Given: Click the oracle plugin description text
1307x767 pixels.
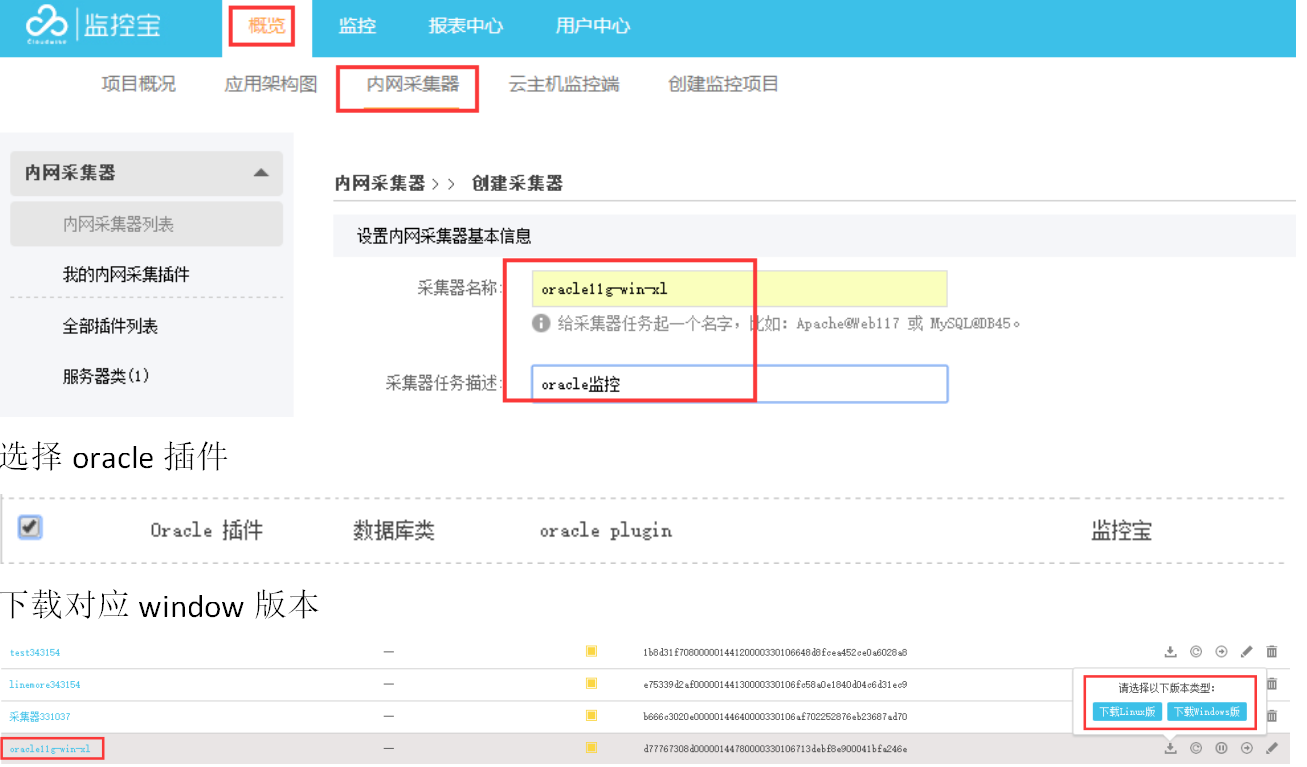Looking at the screenshot, I should (606, 530).
